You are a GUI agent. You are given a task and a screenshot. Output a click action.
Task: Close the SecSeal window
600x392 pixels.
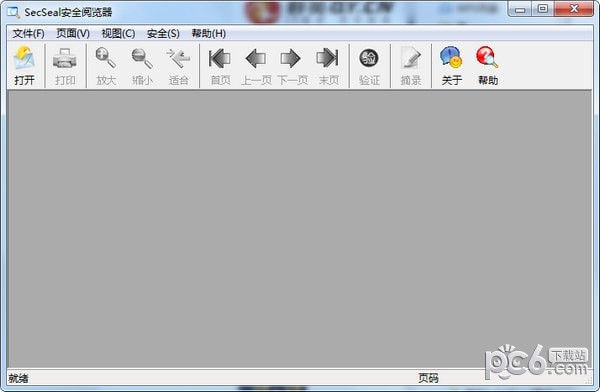(x=574, y=9)
